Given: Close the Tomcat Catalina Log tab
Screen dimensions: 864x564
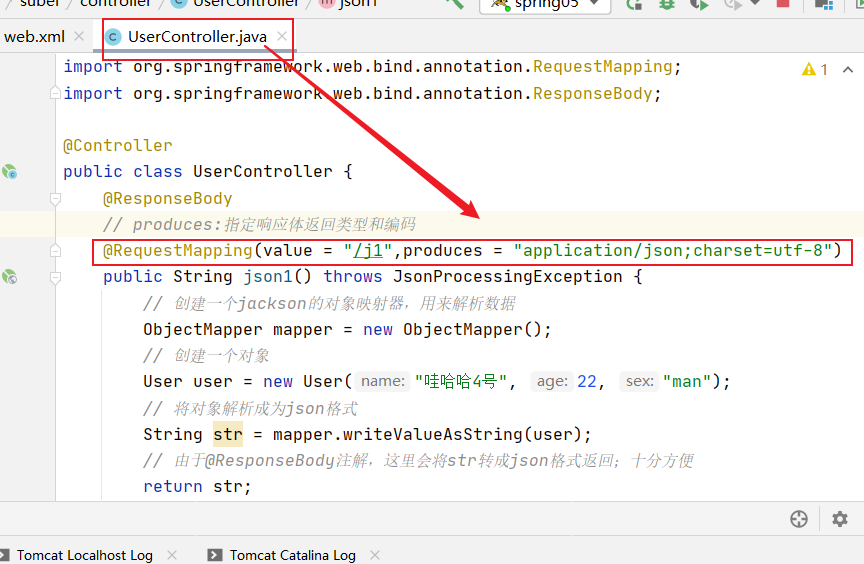Looking at the screenshot, I should coord(375,555).
